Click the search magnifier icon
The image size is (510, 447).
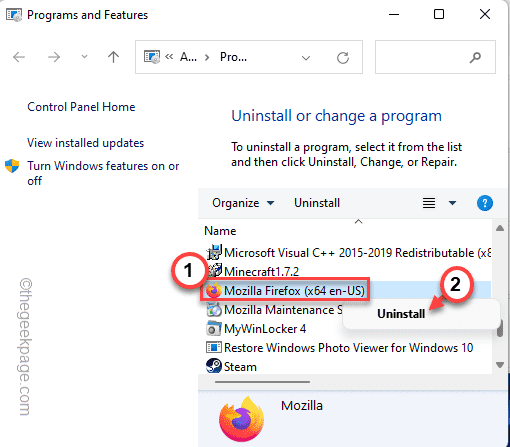[x=475, y=58]
